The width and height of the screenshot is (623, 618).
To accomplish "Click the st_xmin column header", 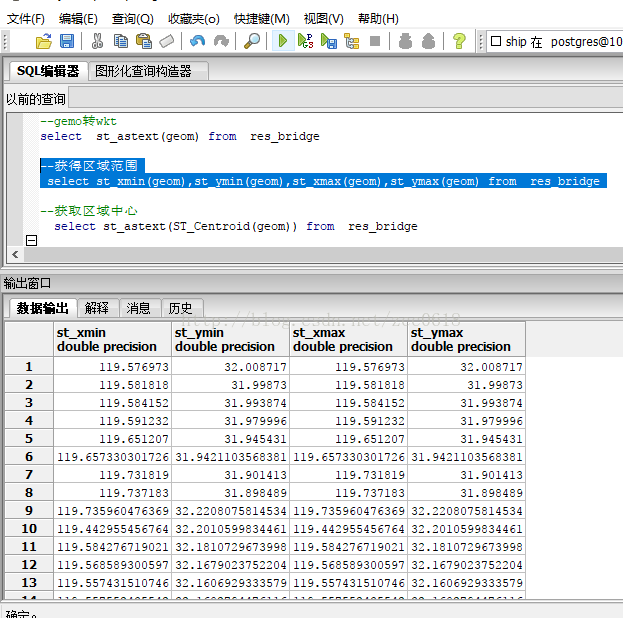I will 112,339.
